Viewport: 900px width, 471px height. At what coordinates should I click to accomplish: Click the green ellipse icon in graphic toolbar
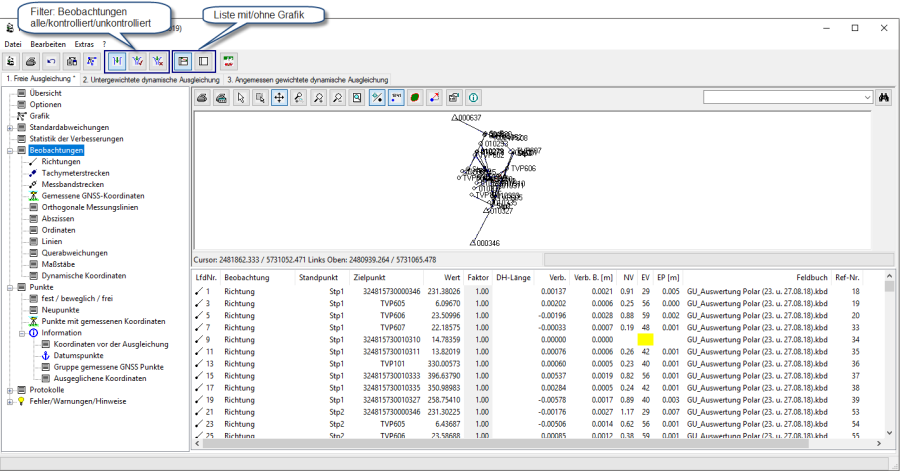click(x=414, y=98)
